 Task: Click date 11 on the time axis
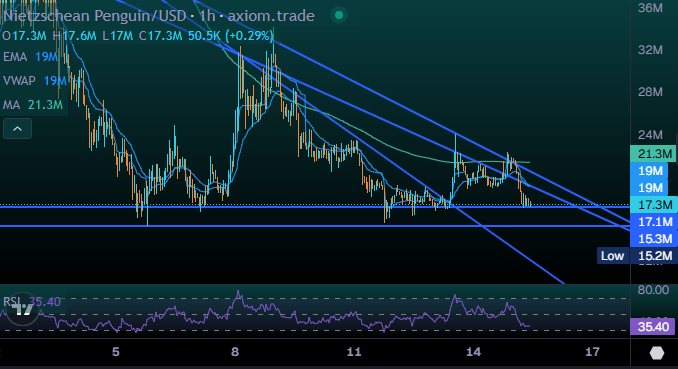point(354,352)
